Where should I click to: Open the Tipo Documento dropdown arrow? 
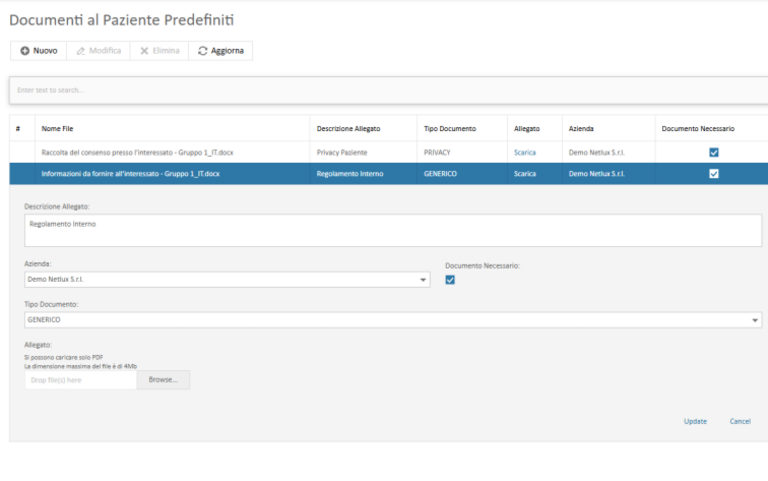point(755,320)
